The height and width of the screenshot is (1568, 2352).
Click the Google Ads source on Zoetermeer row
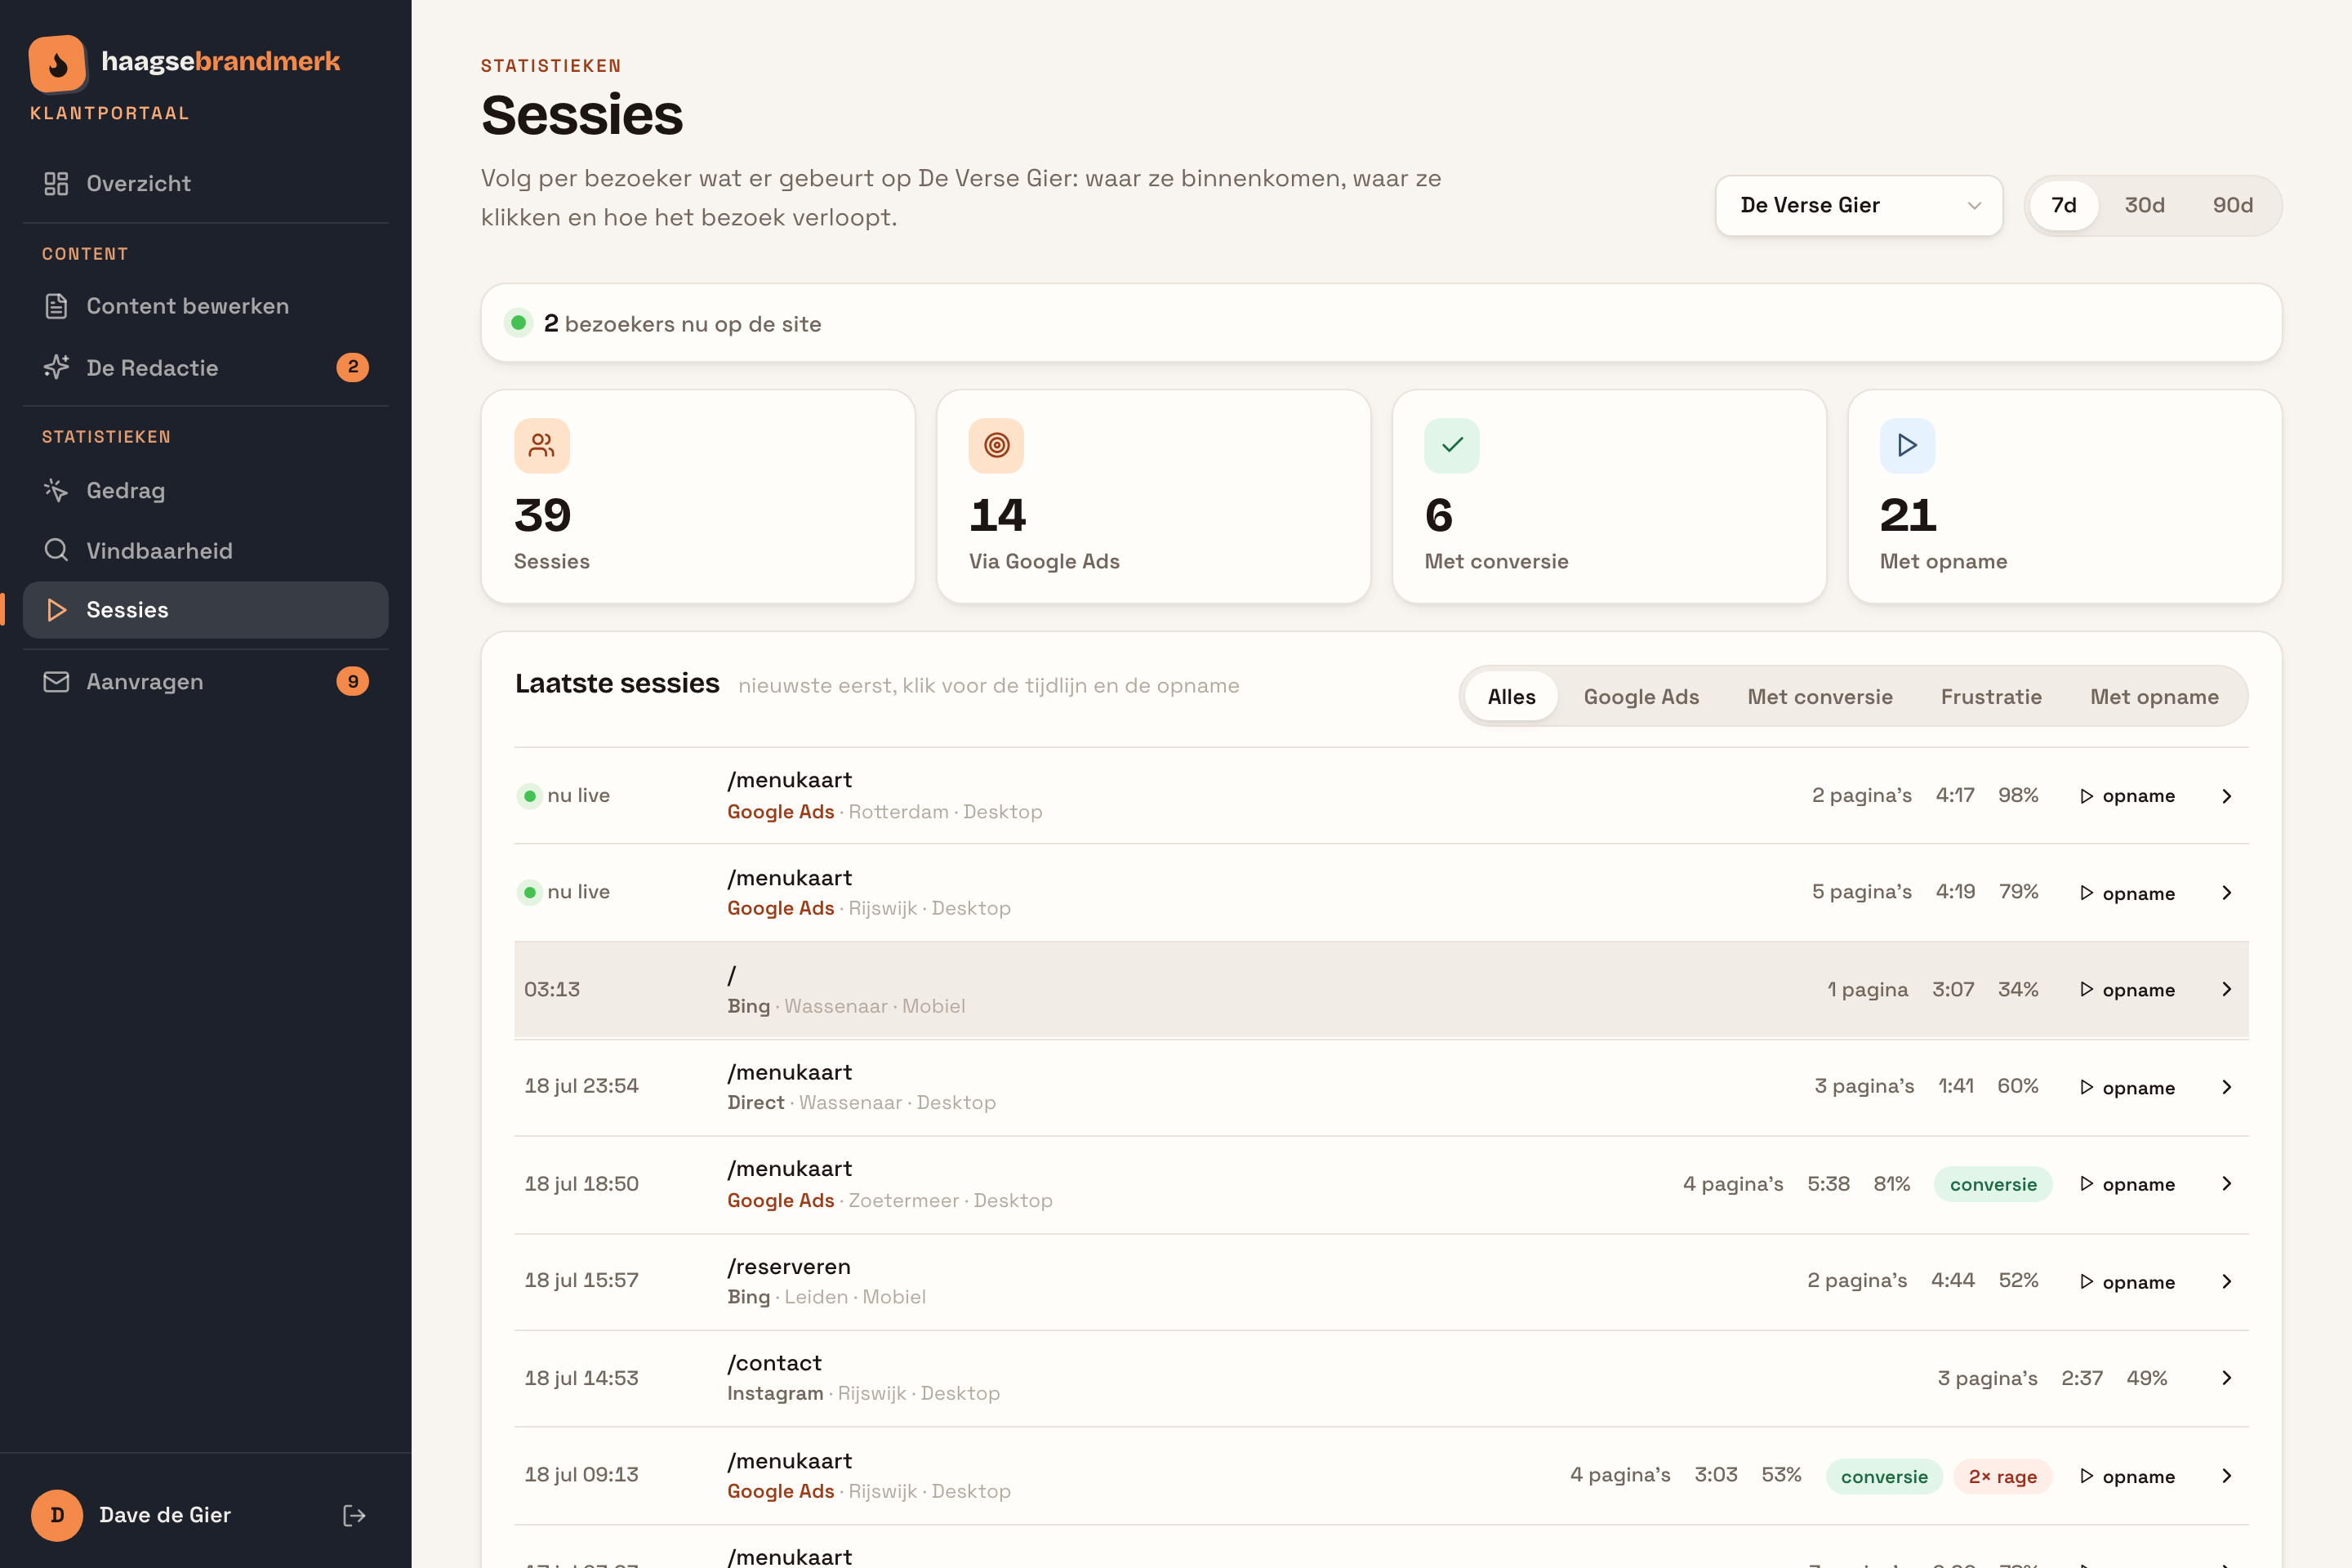780,1200
